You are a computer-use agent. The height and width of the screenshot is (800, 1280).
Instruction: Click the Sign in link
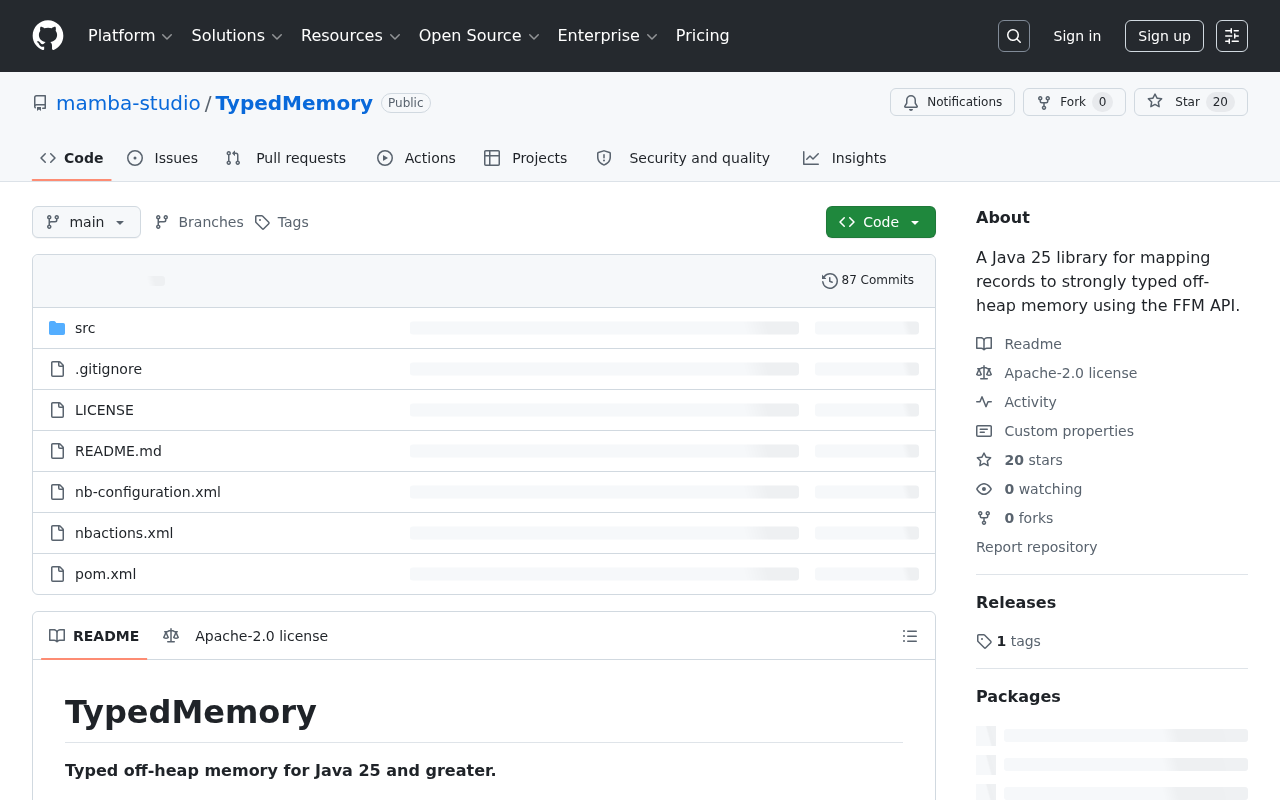click(x=1077, y=36)
